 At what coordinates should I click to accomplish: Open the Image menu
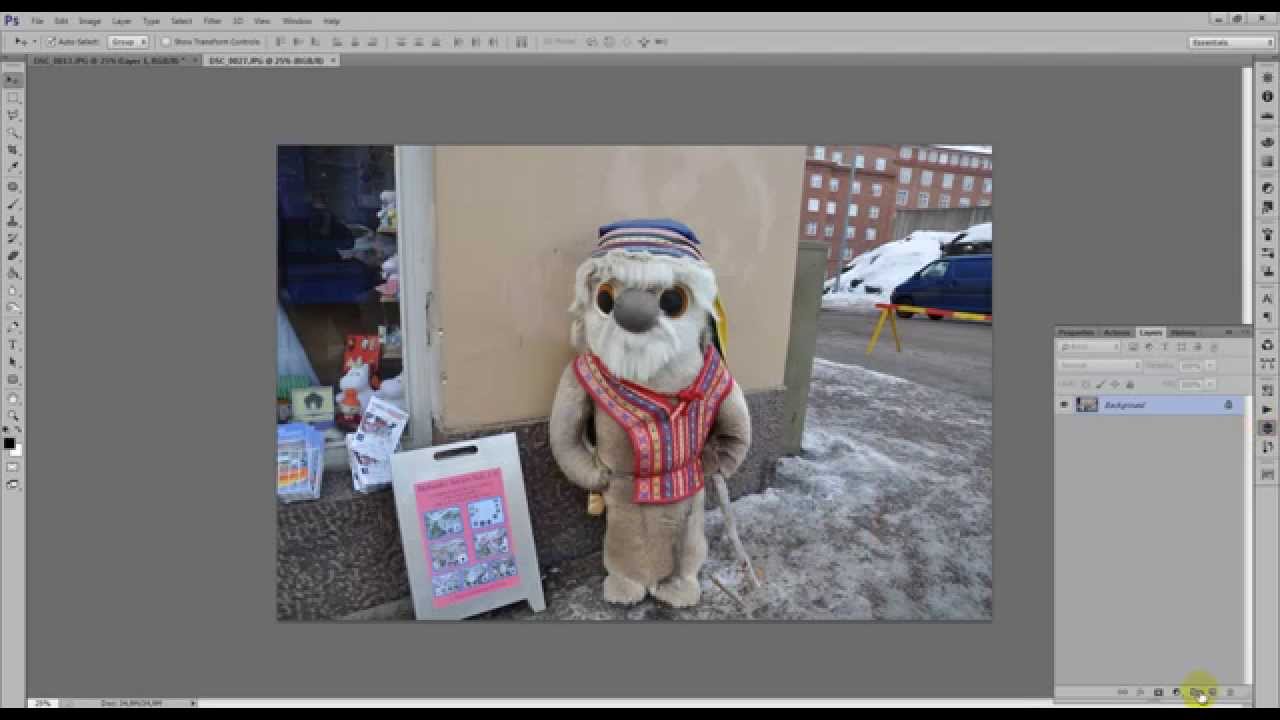pyautogui.click(x=90, y=21)
